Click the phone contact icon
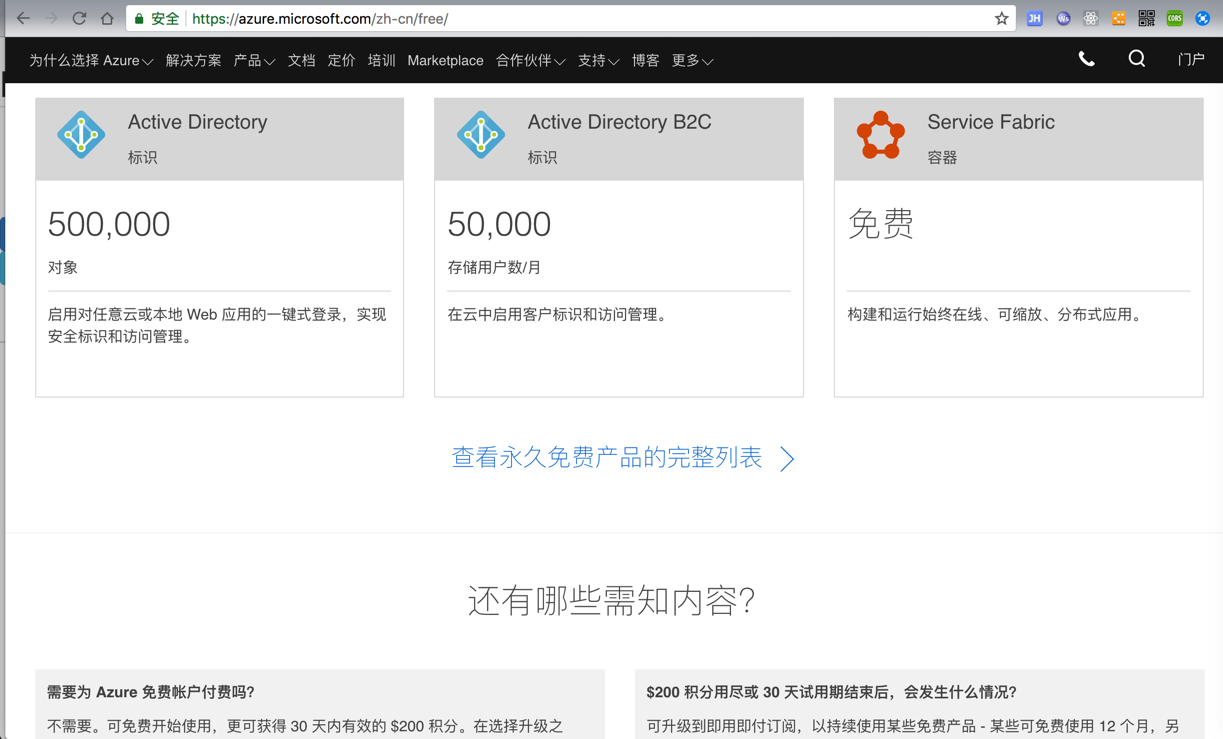Screen dimensions: 1223x739 click(x=1087, y=60)
